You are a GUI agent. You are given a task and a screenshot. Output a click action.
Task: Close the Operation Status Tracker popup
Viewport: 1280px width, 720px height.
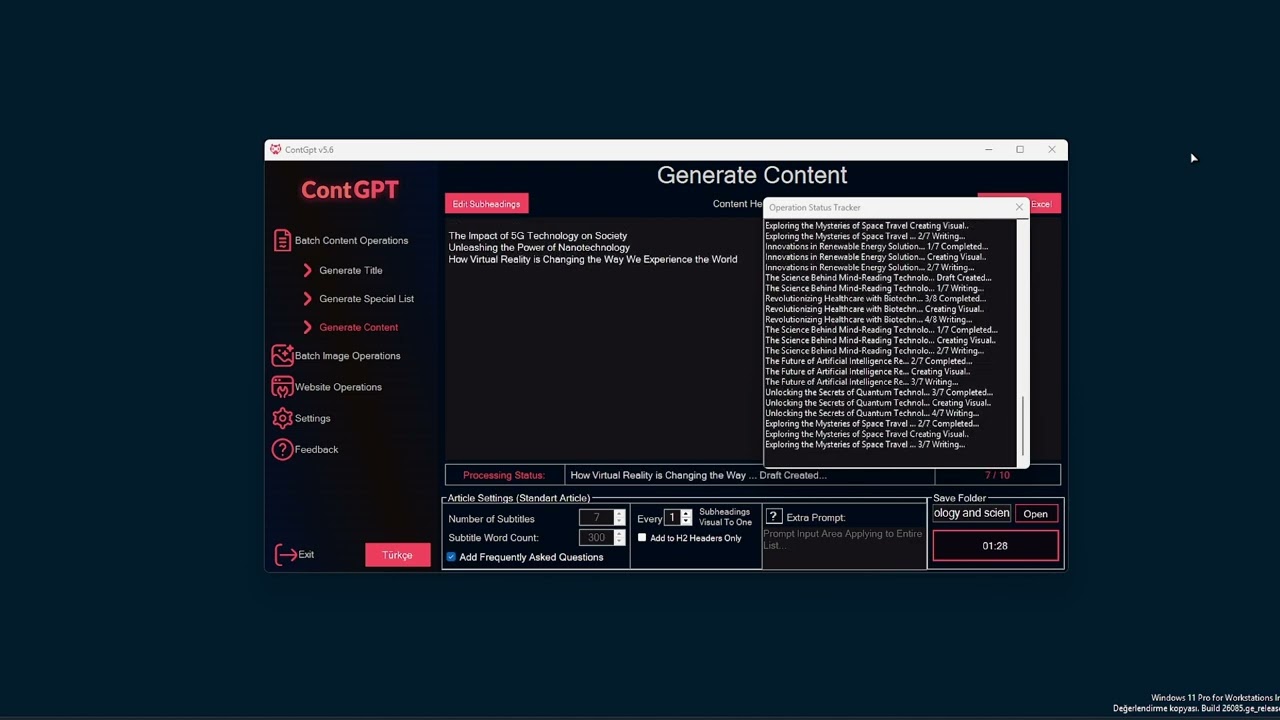(x=1019, y=207)
